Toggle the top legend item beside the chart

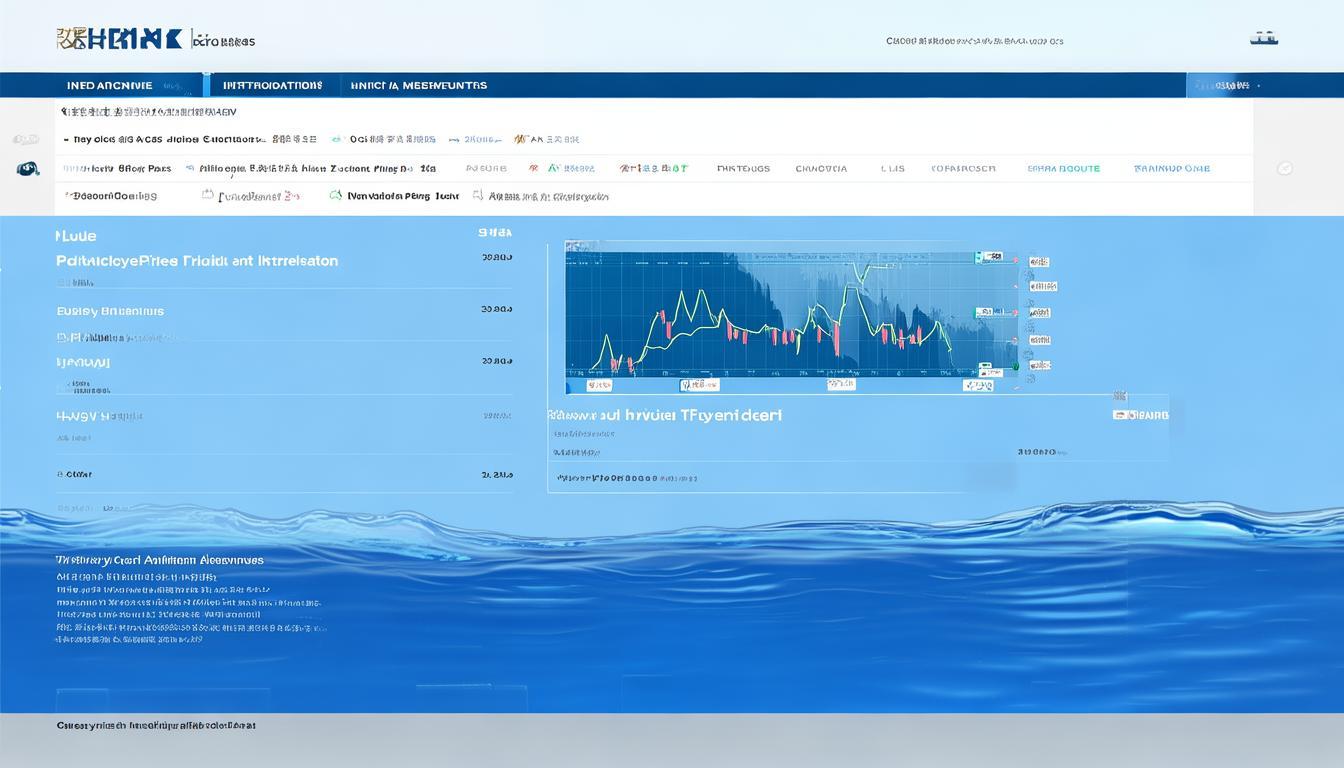(1039, 262)
